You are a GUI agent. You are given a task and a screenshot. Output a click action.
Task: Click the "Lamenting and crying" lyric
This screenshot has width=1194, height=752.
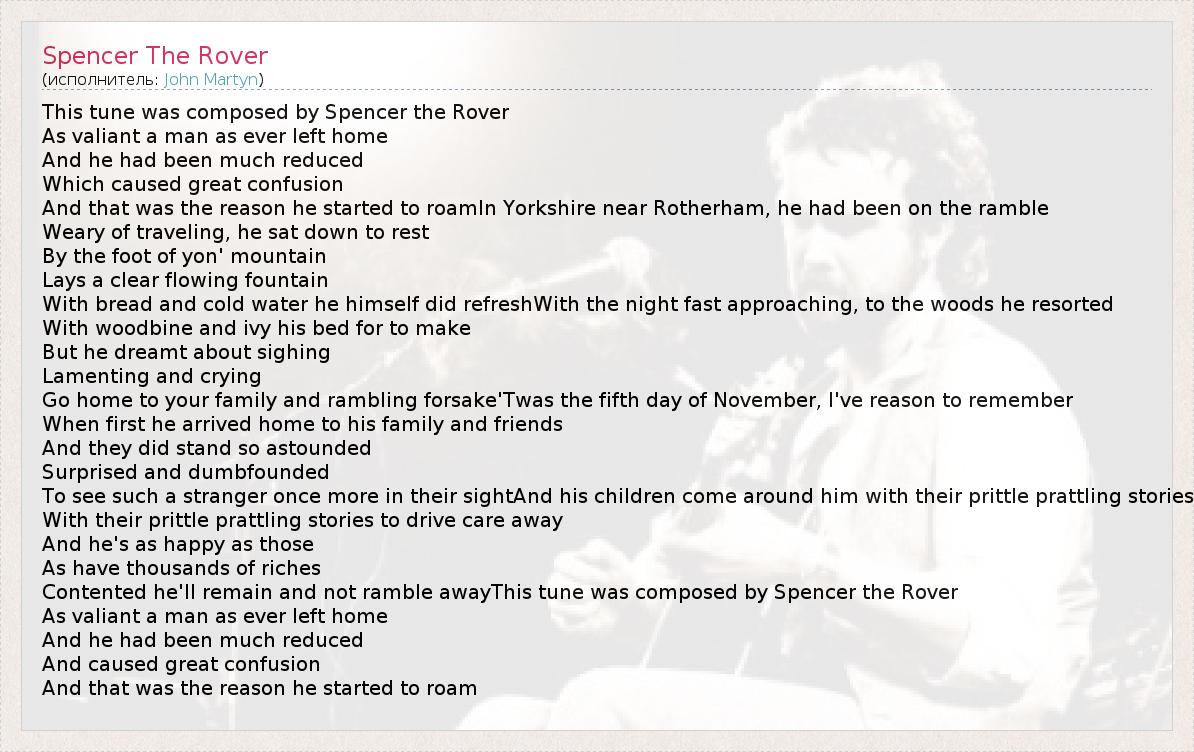click(x=151, y=376)
